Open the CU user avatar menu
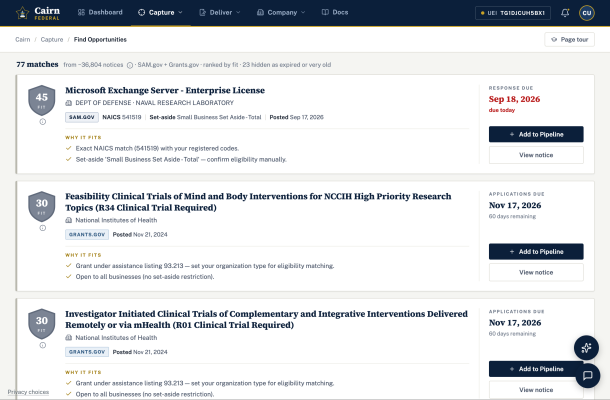Image resolution: width=610 pixels, height=400 pixels. pyautogui.click(x=586, y=13)
